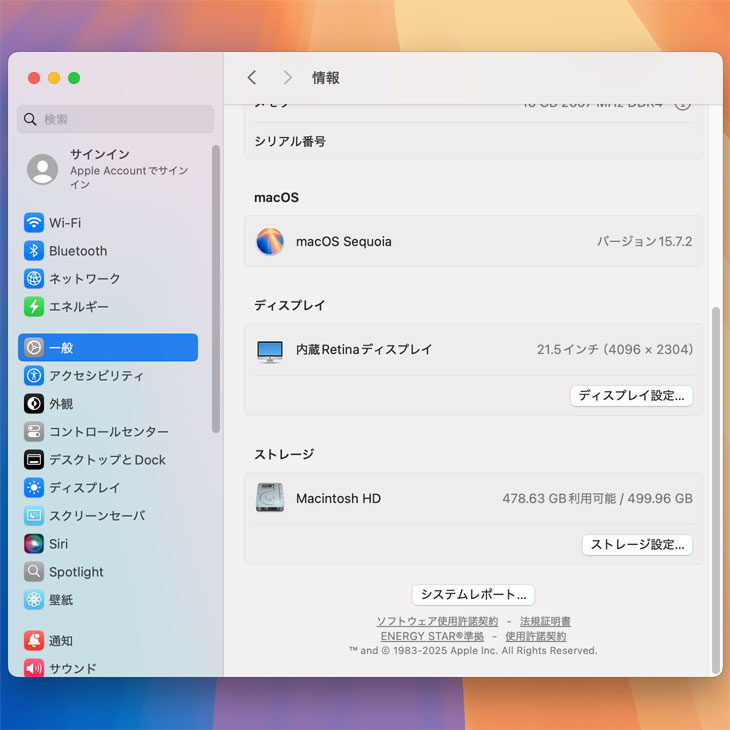
Task: Click the ディスプレイ設定... button
Action: click(x=631, y=396)
